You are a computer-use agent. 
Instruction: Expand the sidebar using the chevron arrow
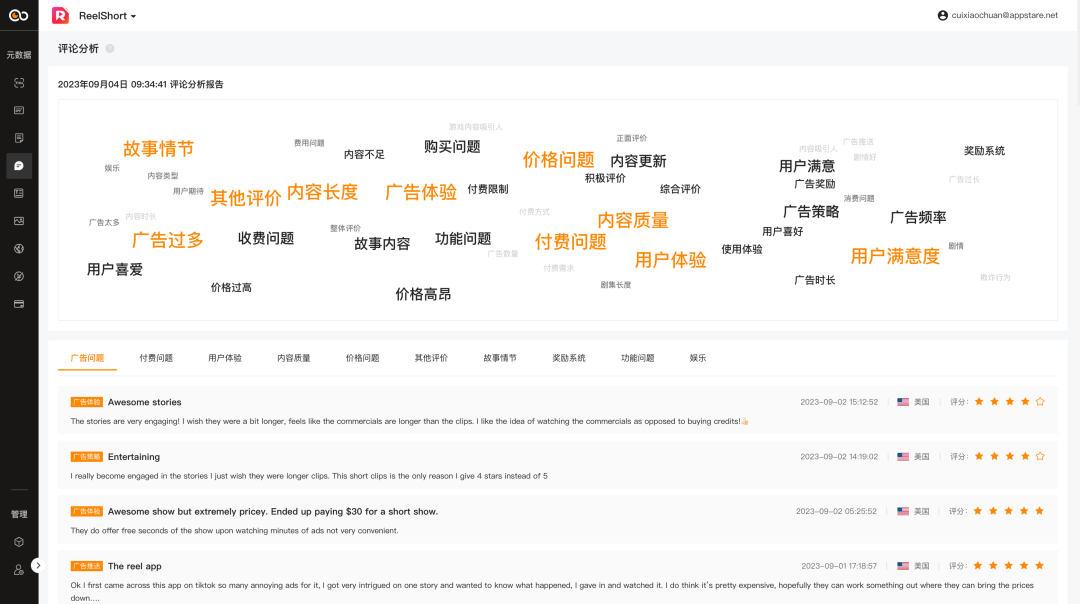(x=39, y=565)
